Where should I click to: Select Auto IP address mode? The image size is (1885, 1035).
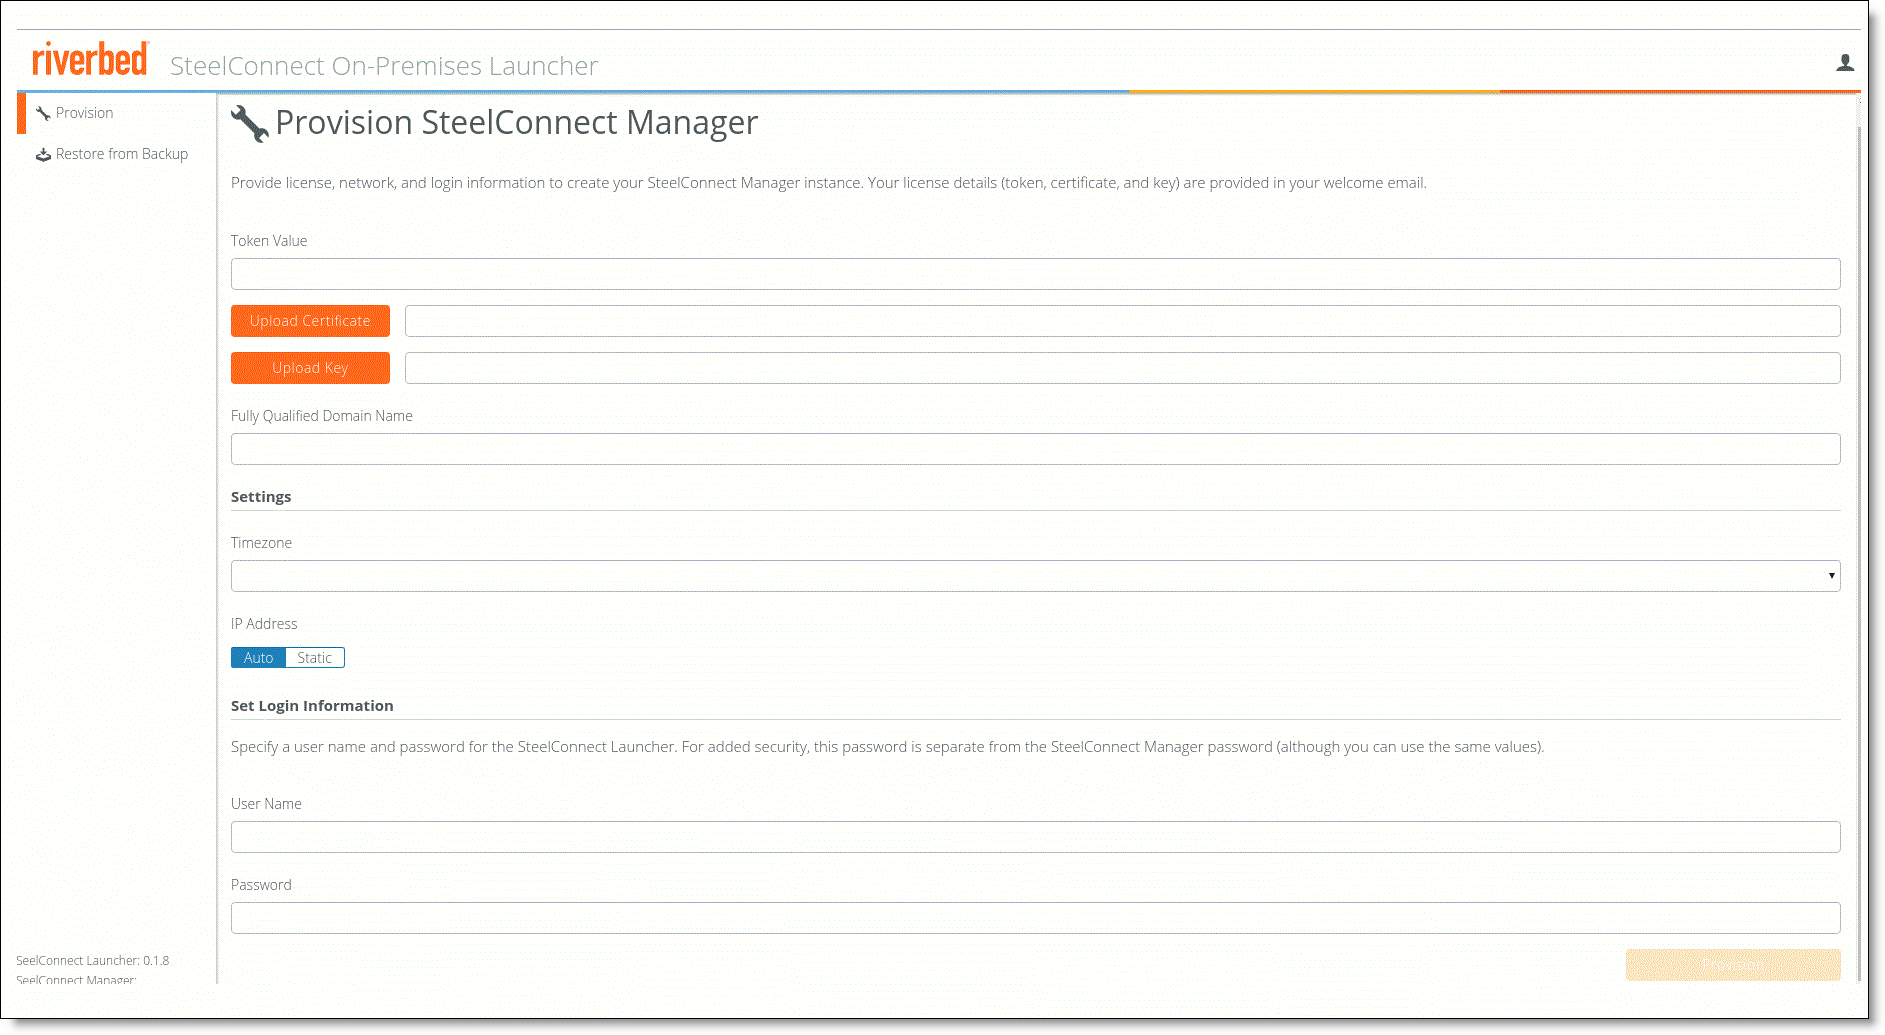coord(258,658)
